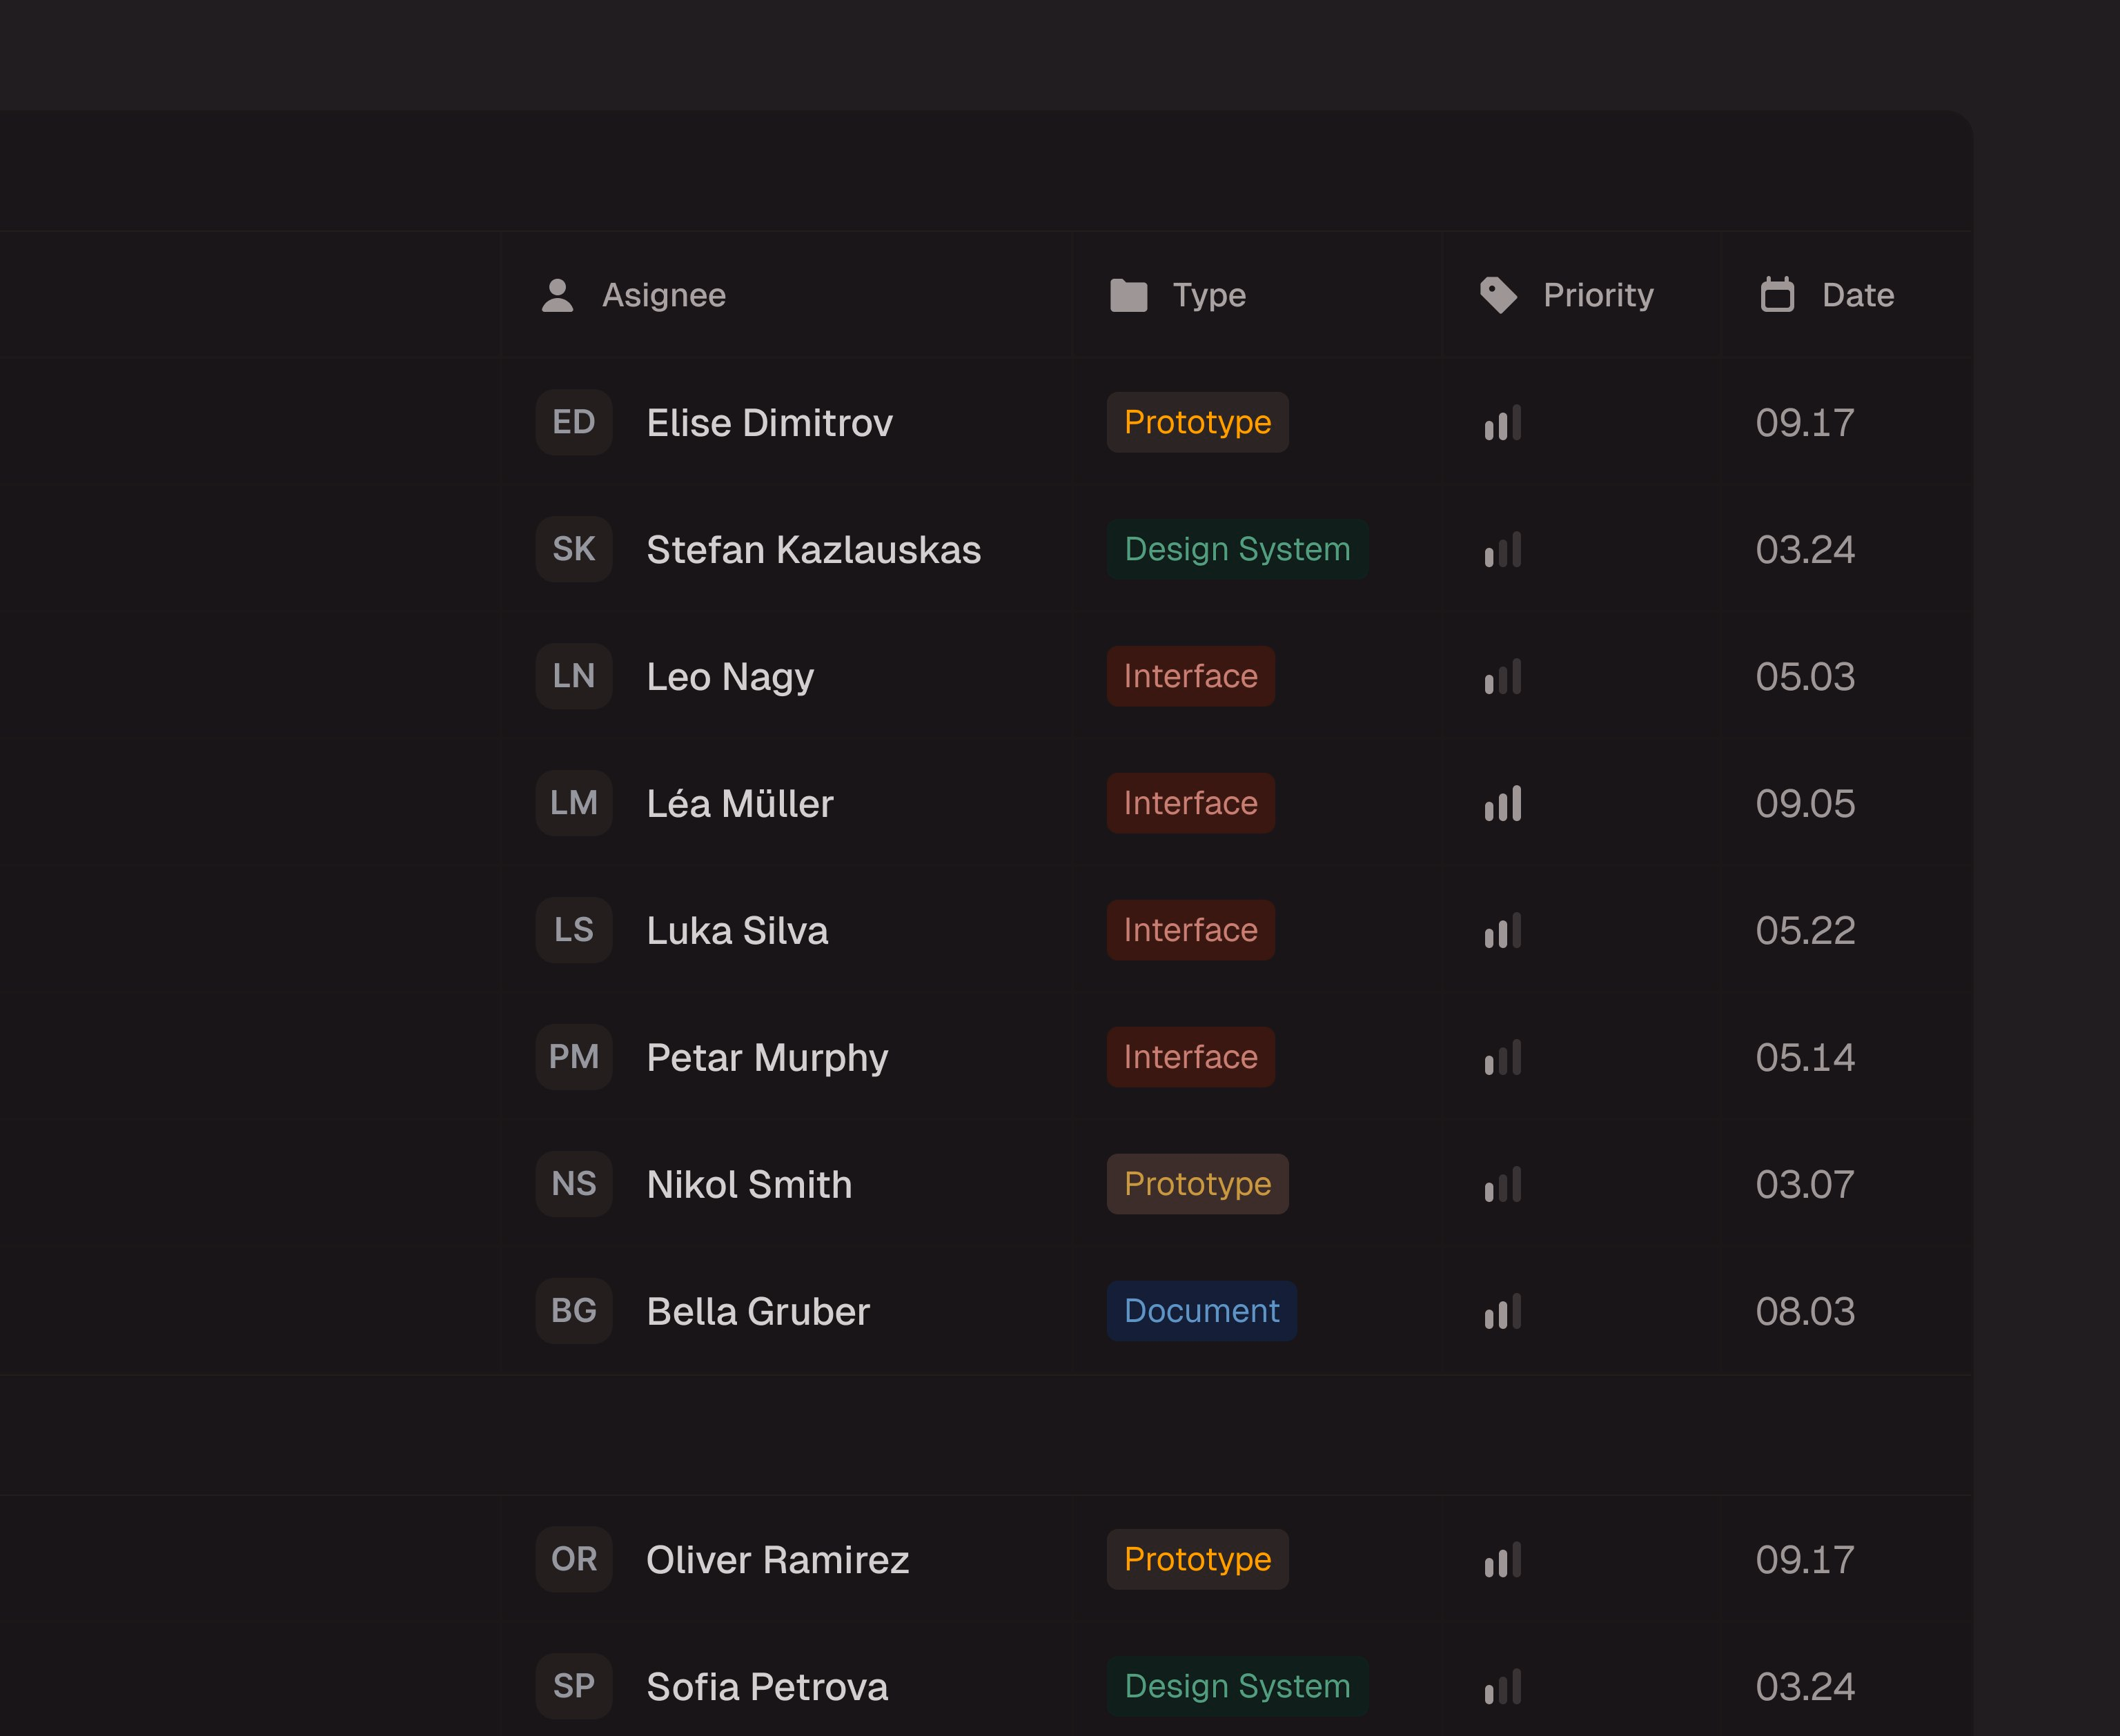Click the folder icon next to Type

pos(1128,295)
